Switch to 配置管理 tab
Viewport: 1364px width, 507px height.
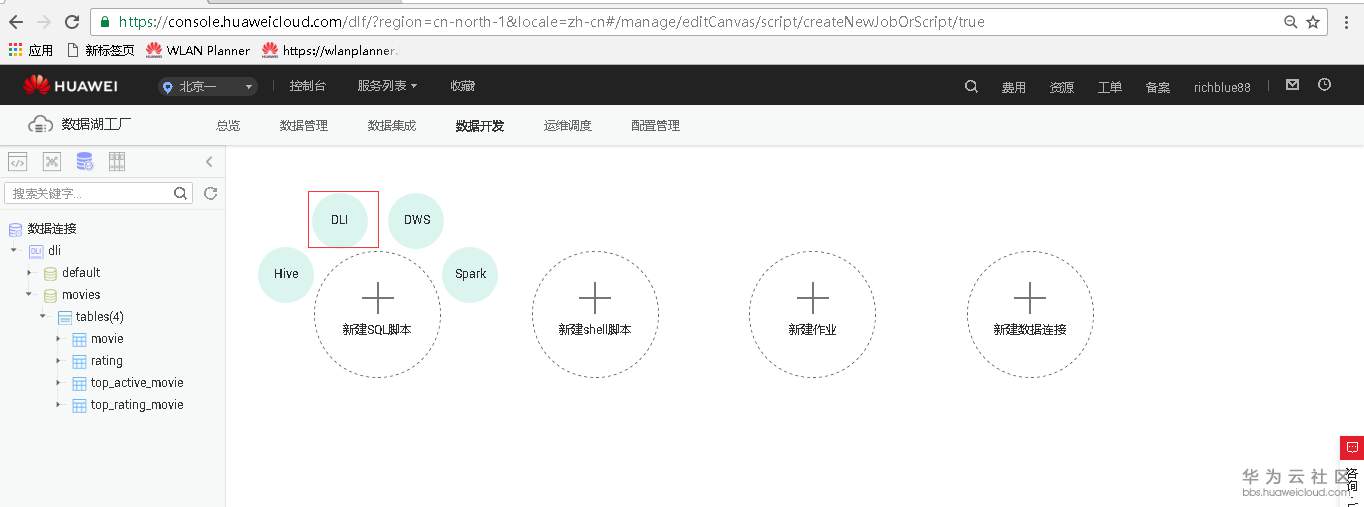(656, 126)
